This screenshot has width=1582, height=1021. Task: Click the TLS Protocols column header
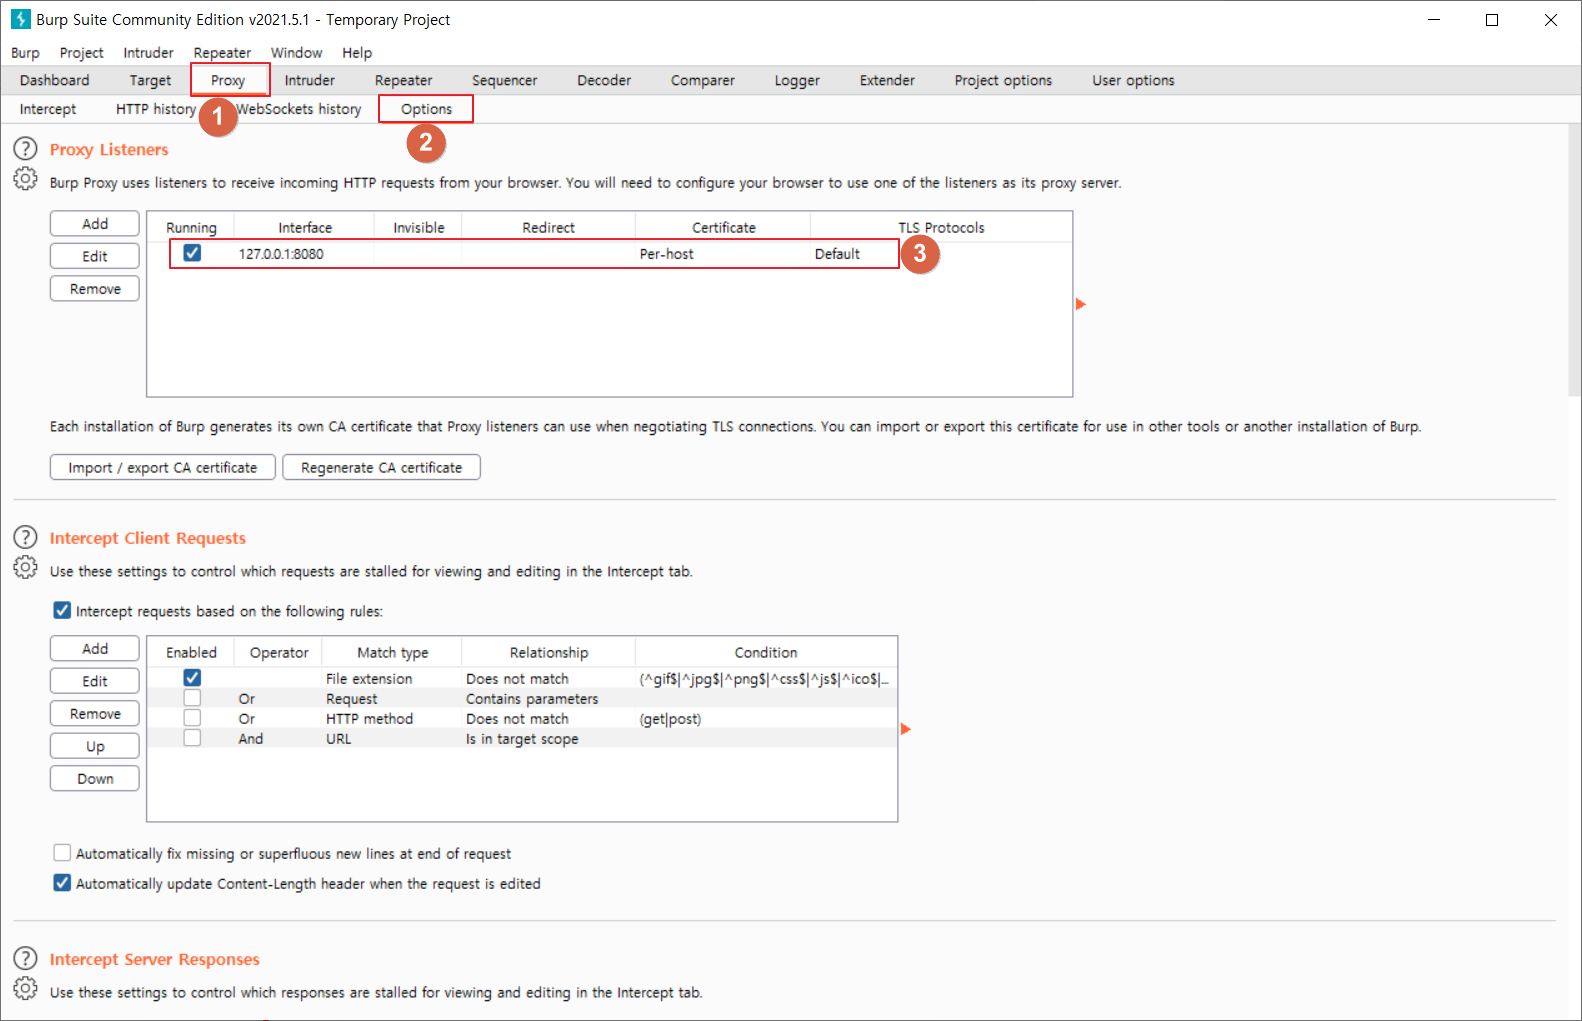point(941,228)
